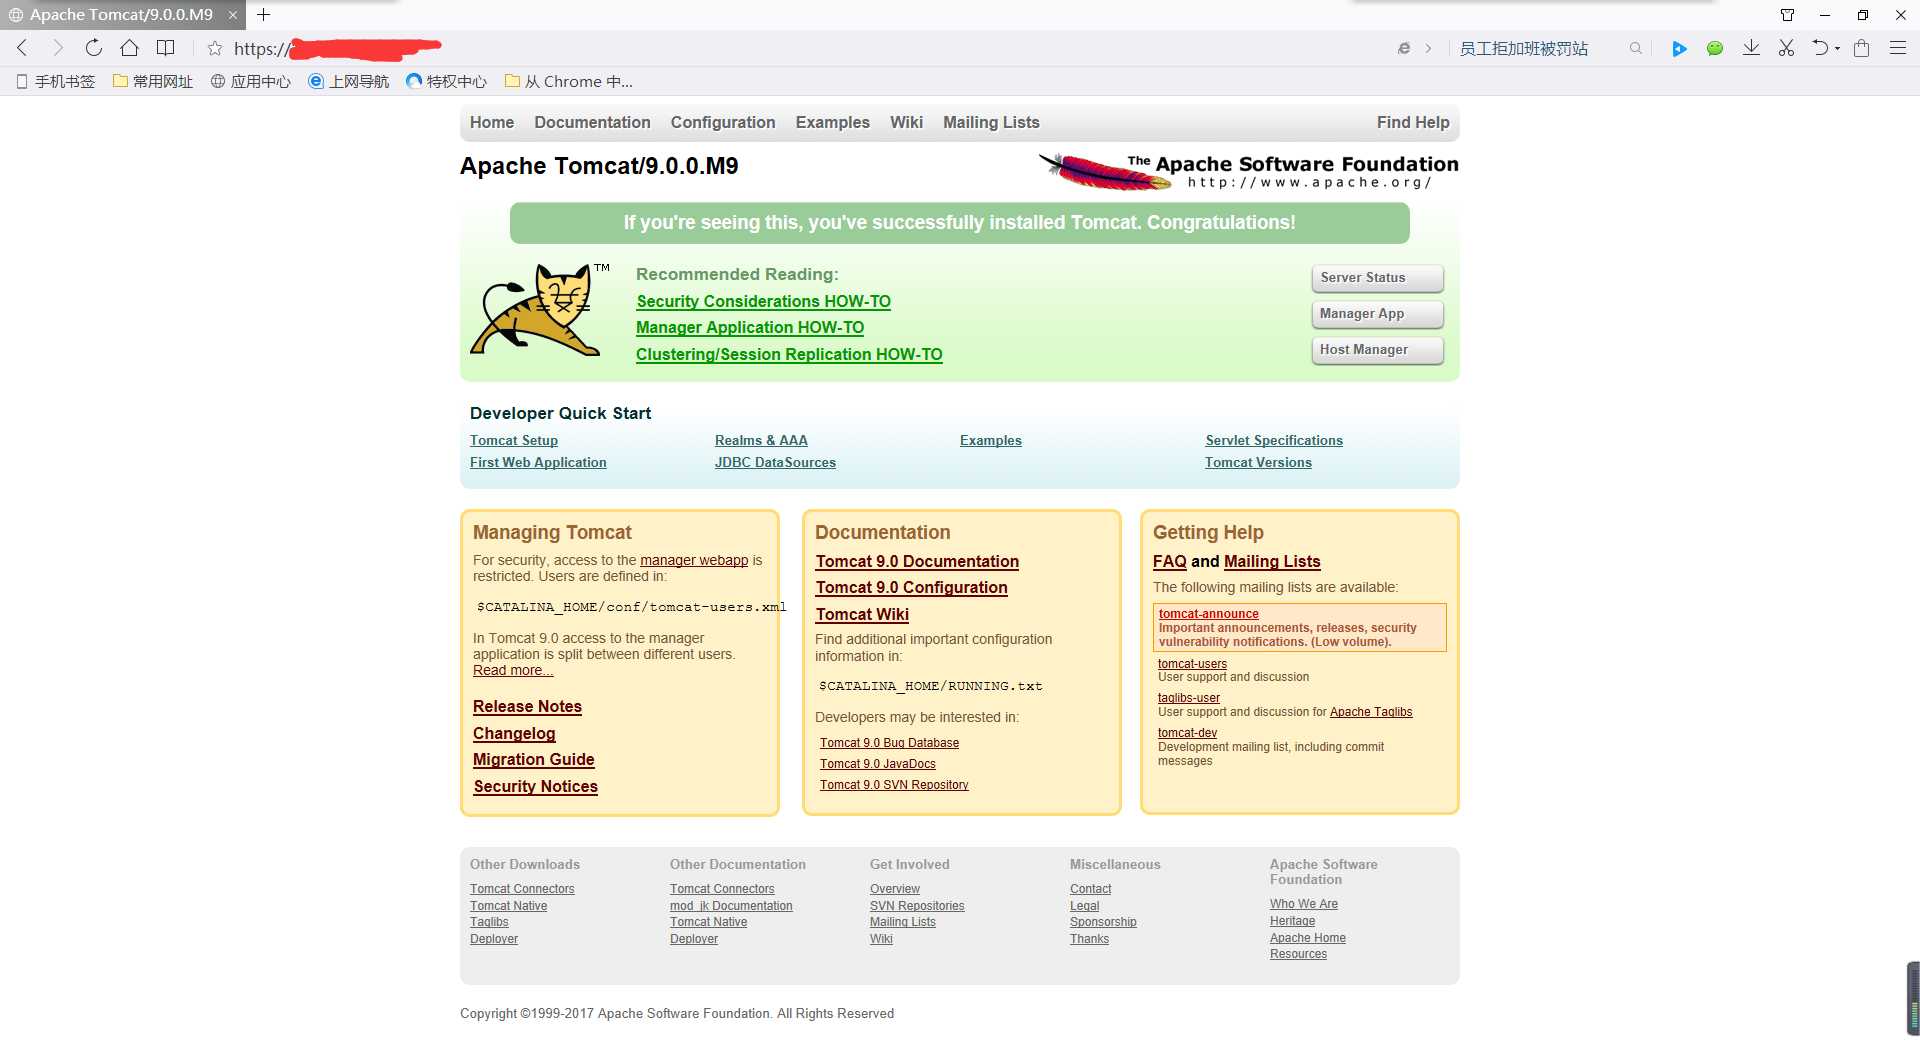Click the Tomcat cat logo image
This screenshot has height=1042, width=1920.
540,309
